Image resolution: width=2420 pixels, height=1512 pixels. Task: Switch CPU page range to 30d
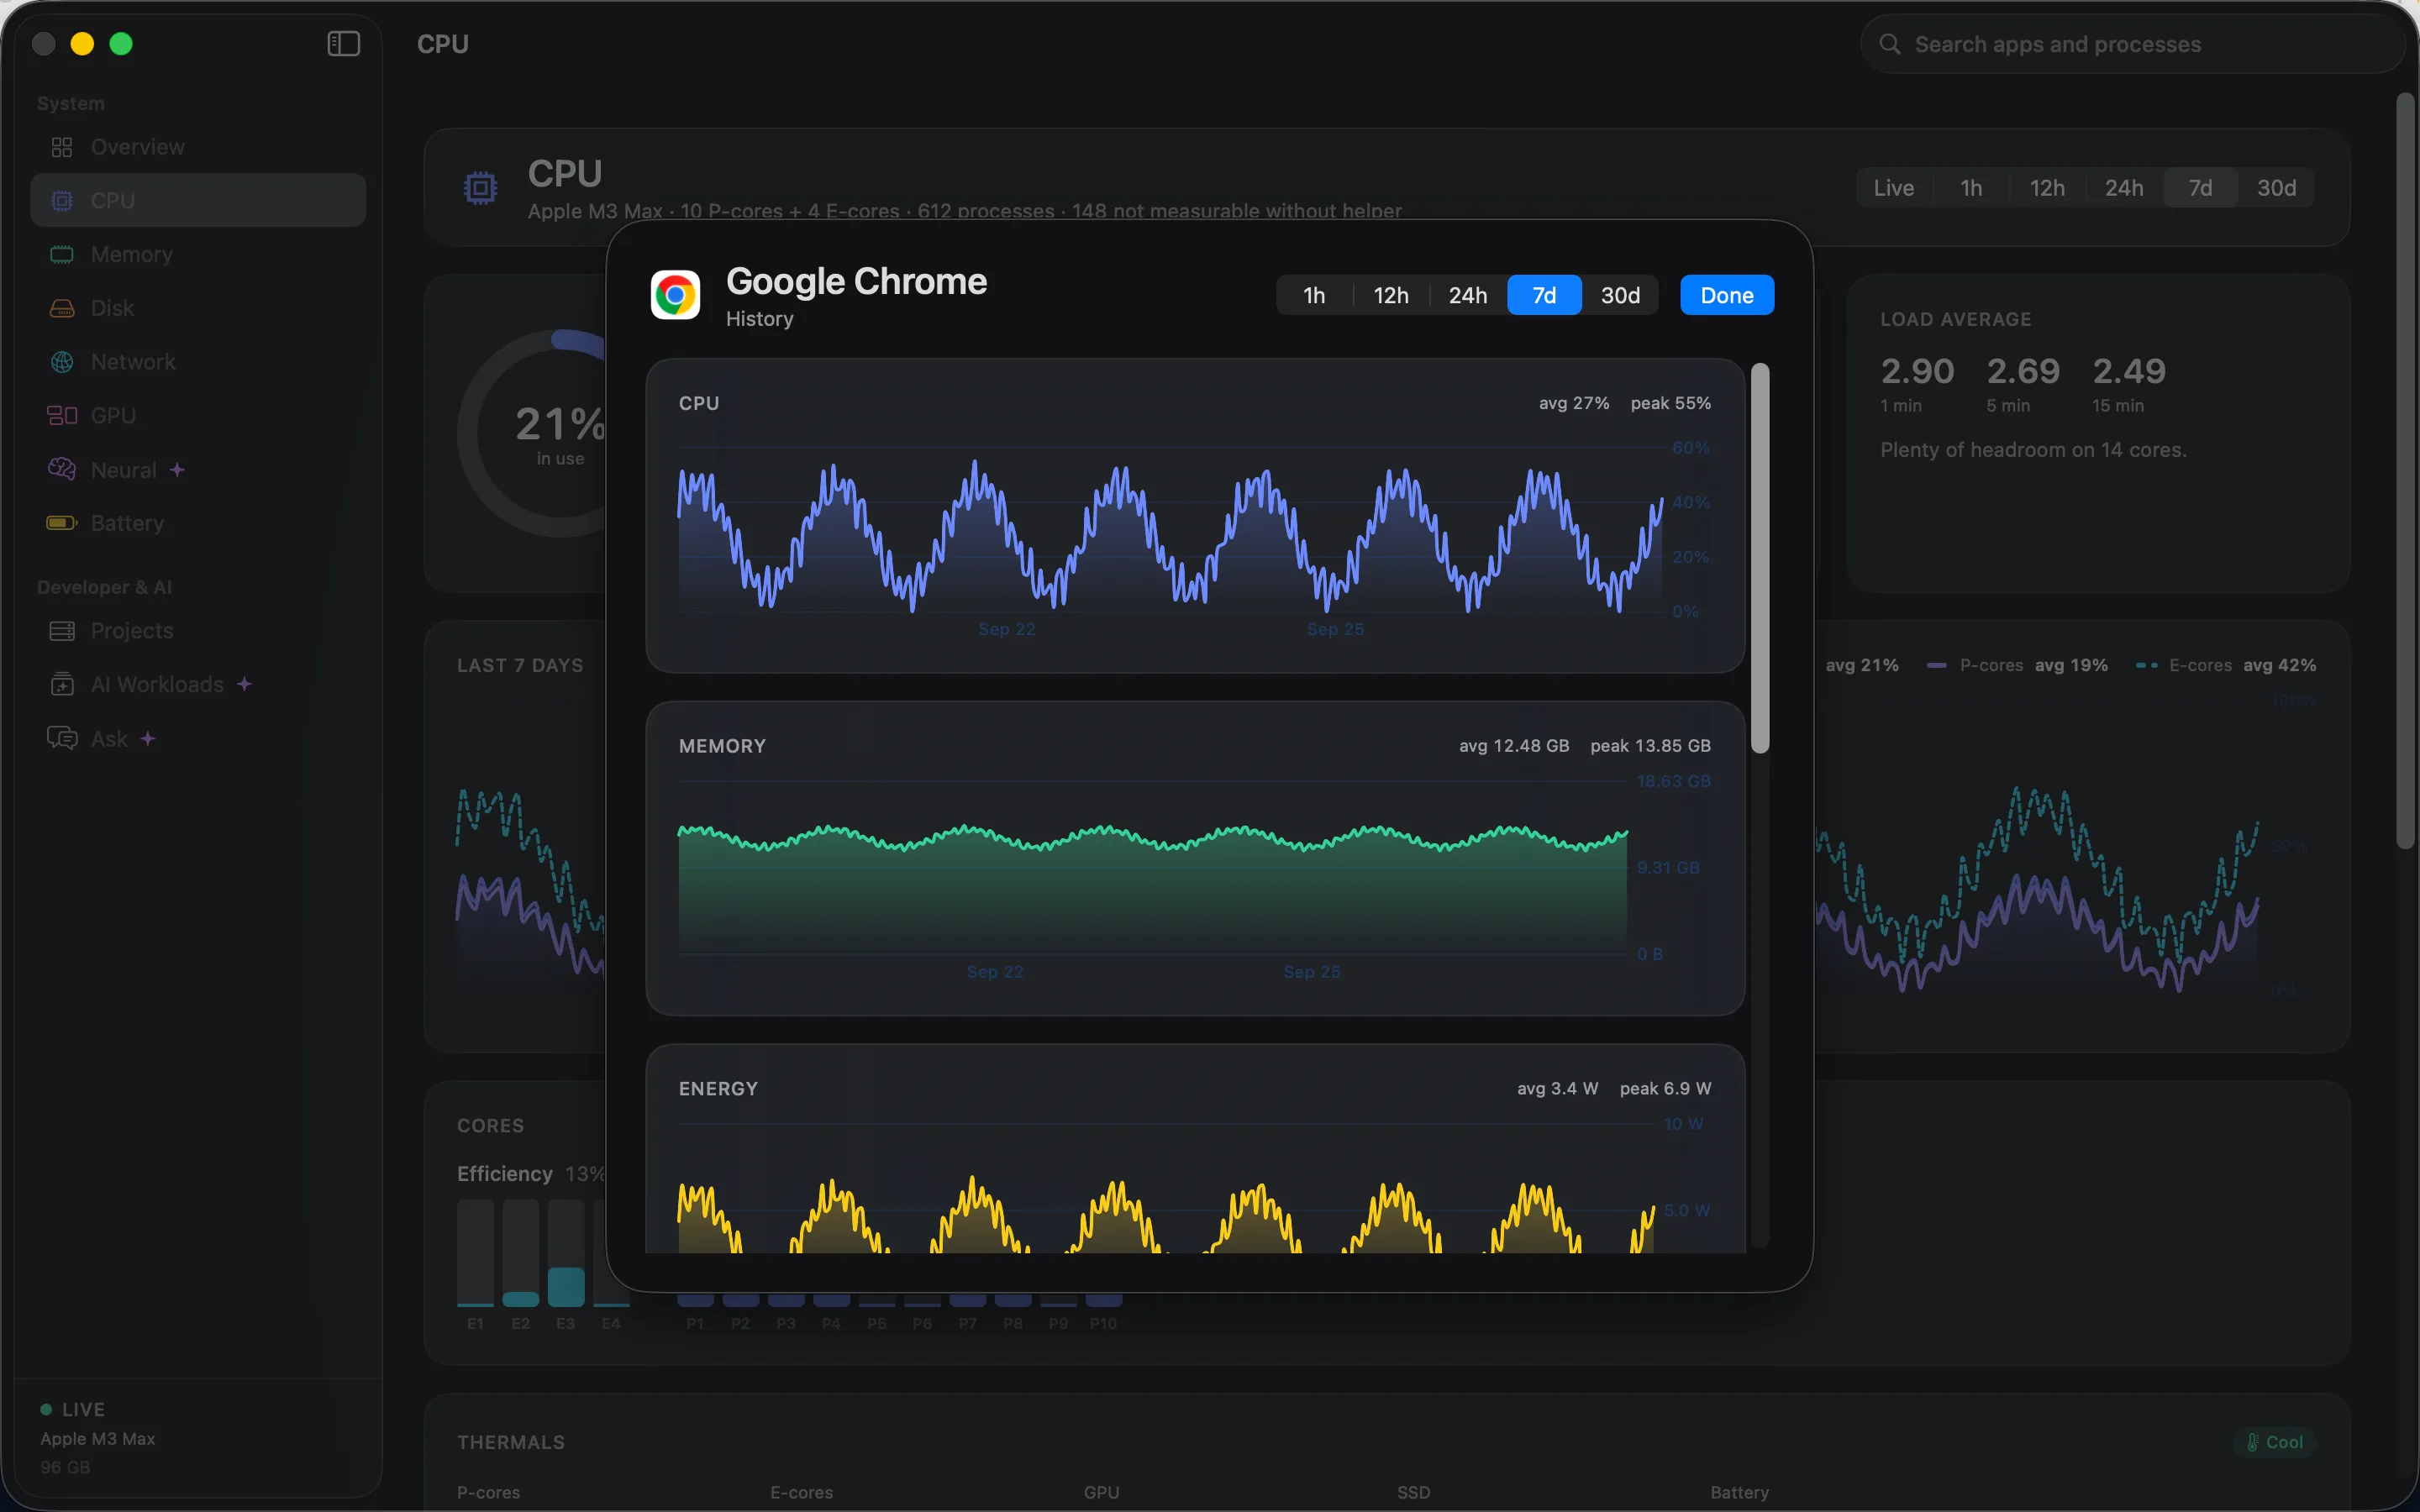pyautogui.click(x=2277, y=188)
